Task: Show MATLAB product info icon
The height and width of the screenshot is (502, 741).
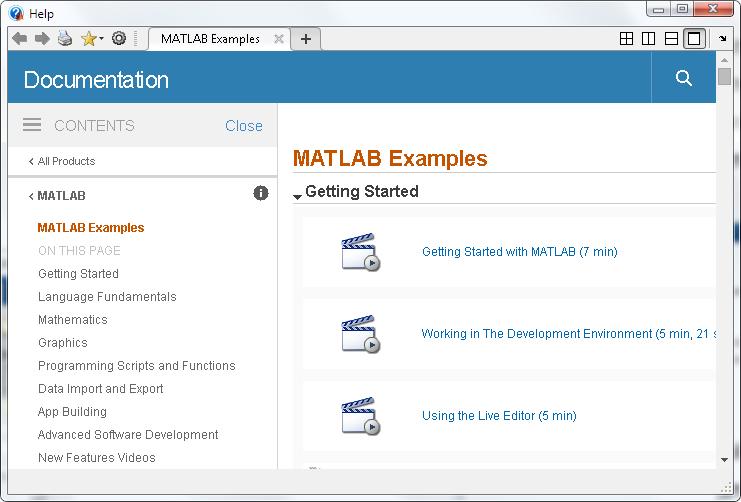Action: (260, 193)
